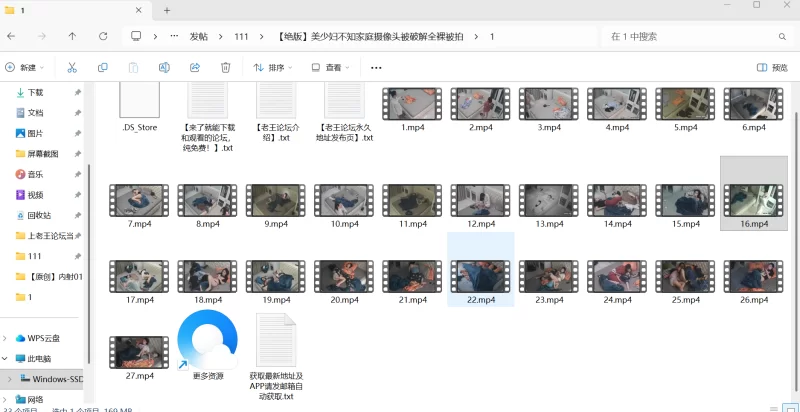Navigate back with the back arrow
Viewport: 800px width, 412px height.
pos(11,36)
